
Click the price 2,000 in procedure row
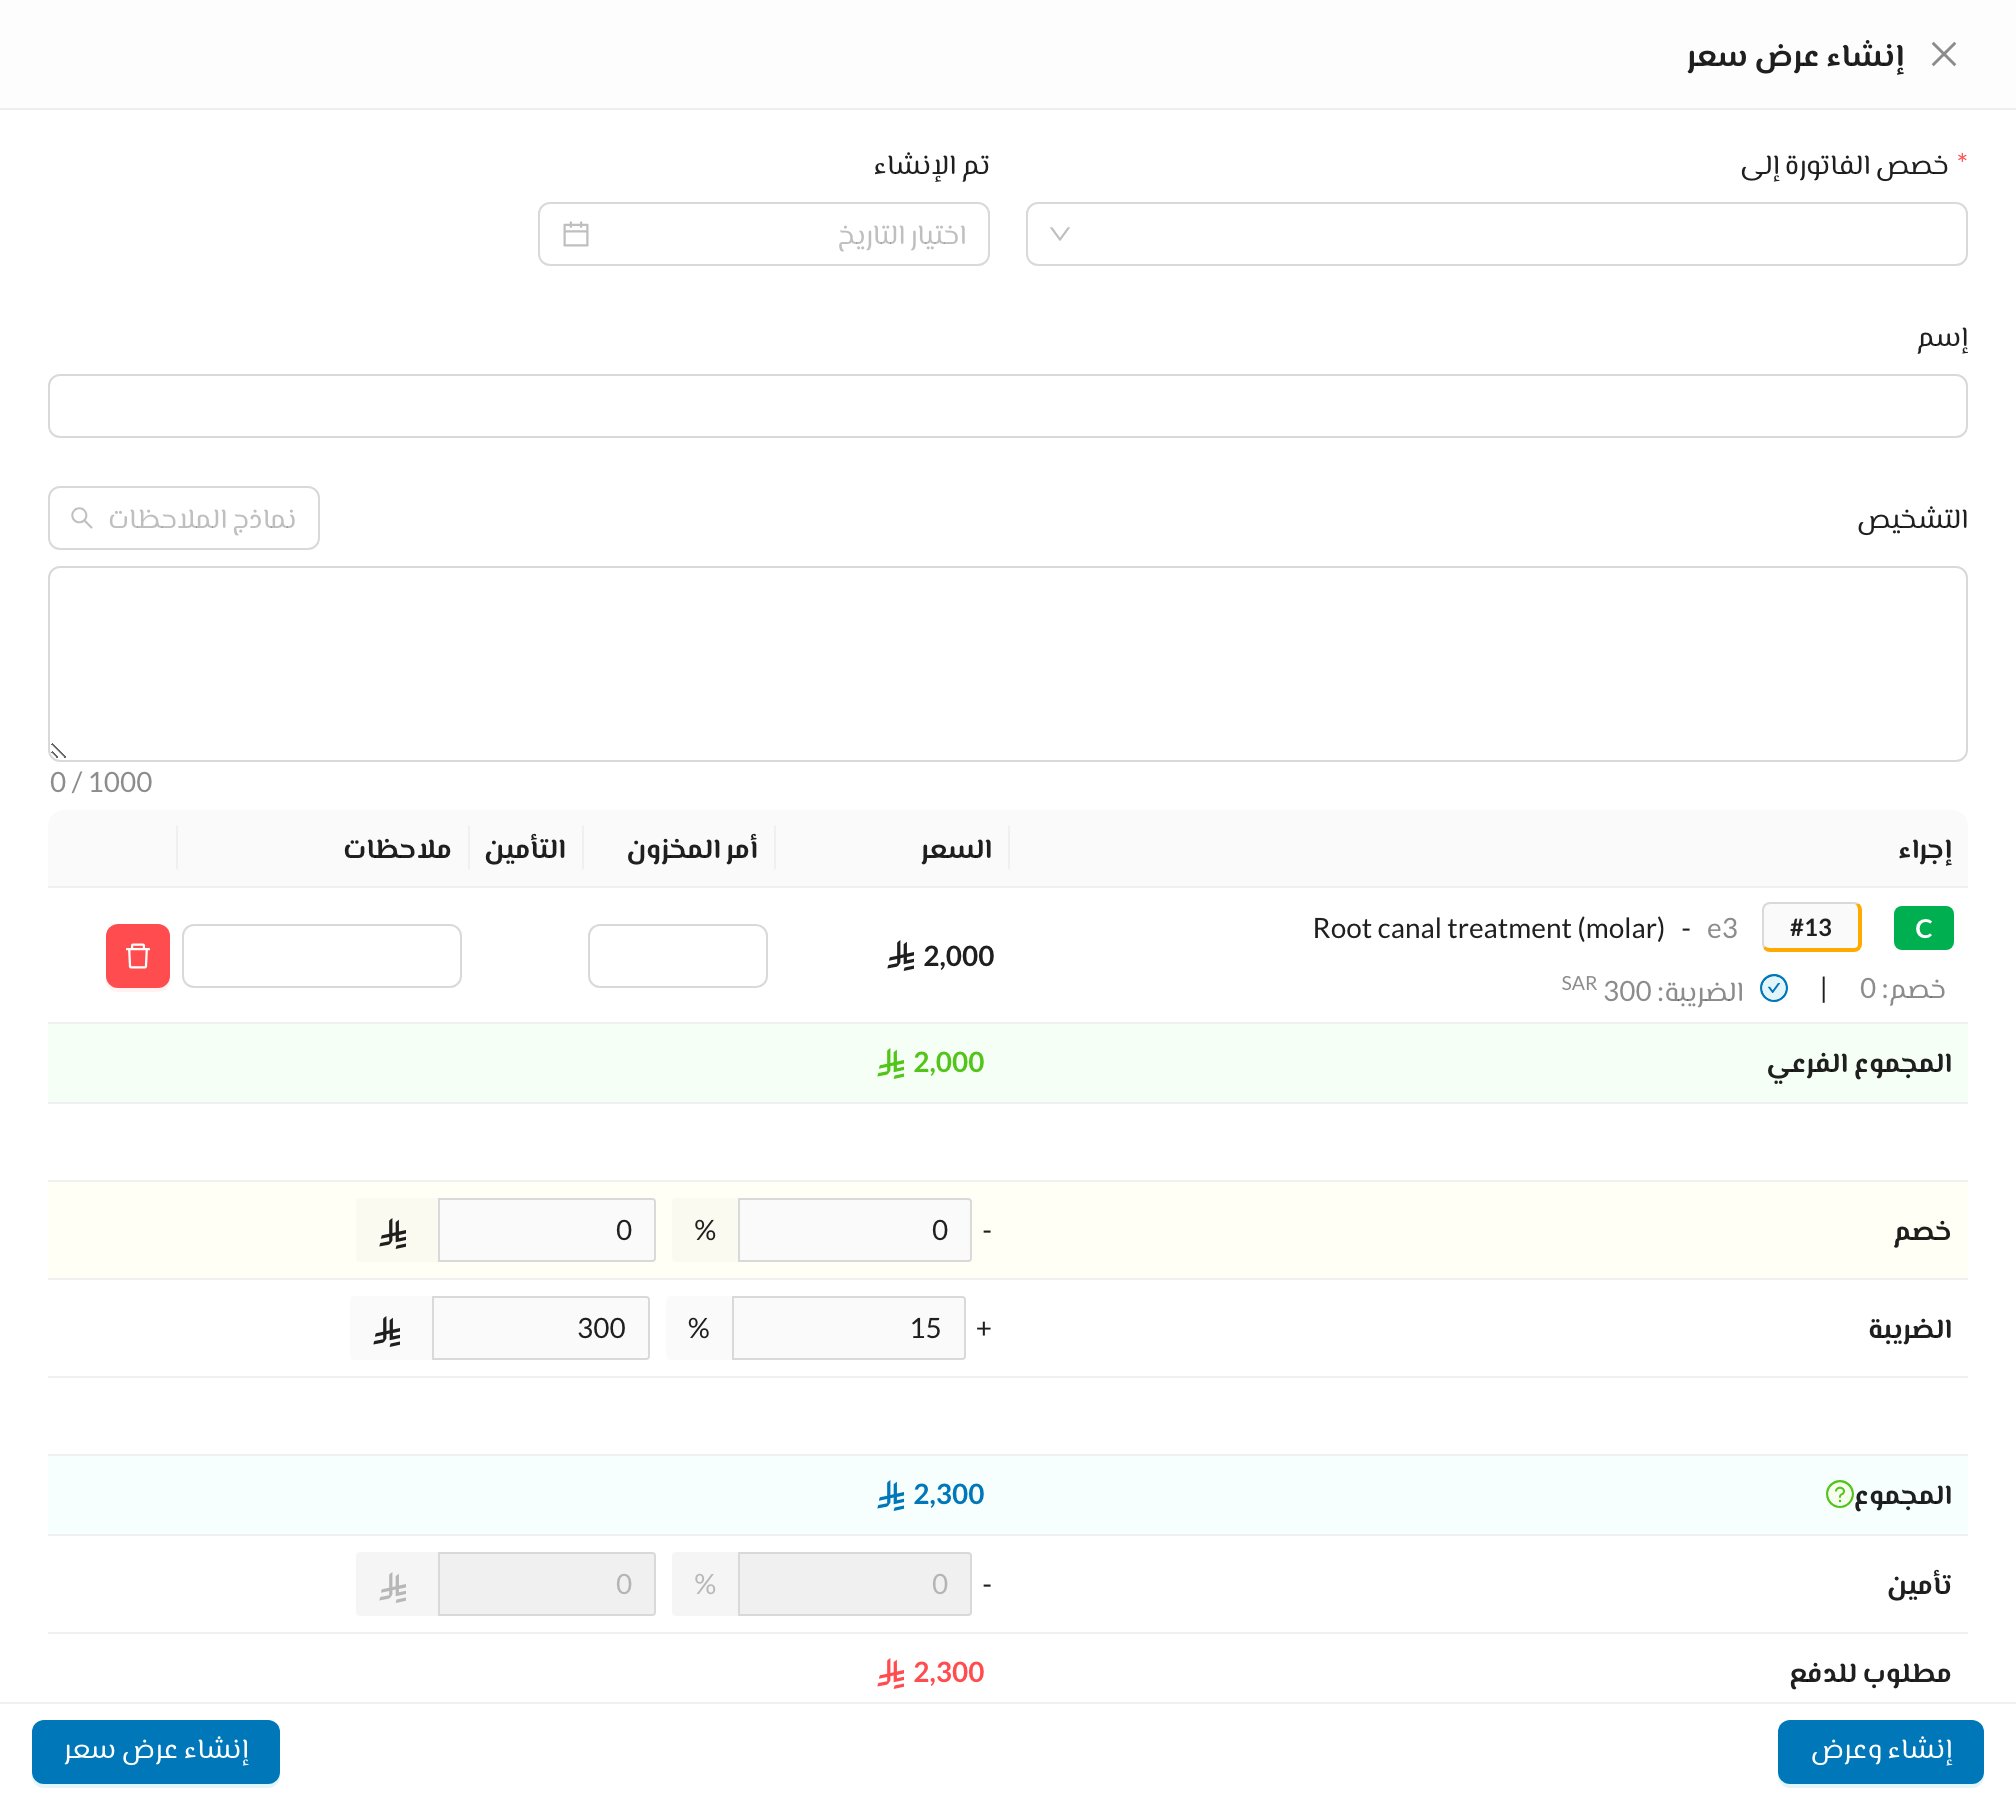point(941,956)
